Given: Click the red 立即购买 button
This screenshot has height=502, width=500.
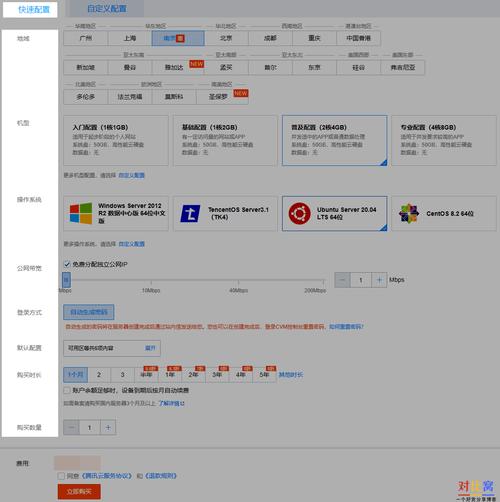Looking at the screenshot, I should click(x=79, y=492).
